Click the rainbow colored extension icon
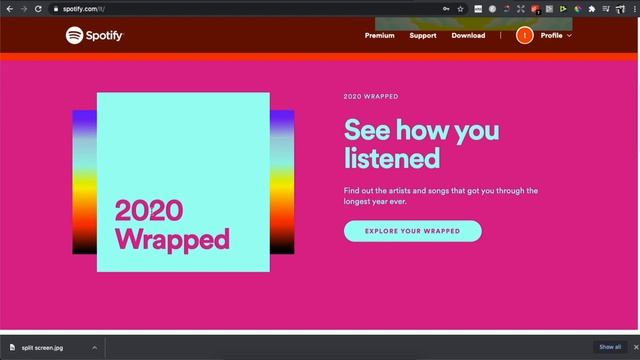The image size is (640, 360). pyautogui.click(x=578, y=9)
